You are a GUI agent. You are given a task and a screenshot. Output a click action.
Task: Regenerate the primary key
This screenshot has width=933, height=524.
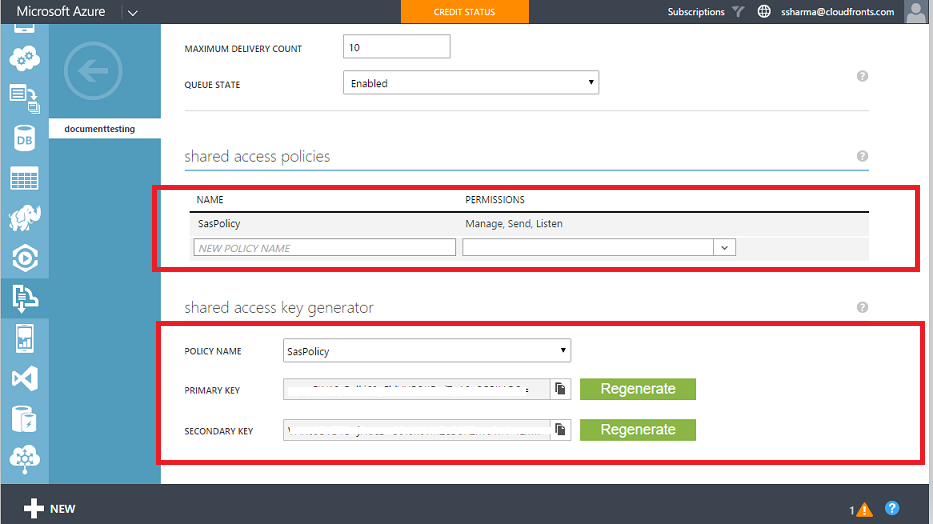(637, 389)
